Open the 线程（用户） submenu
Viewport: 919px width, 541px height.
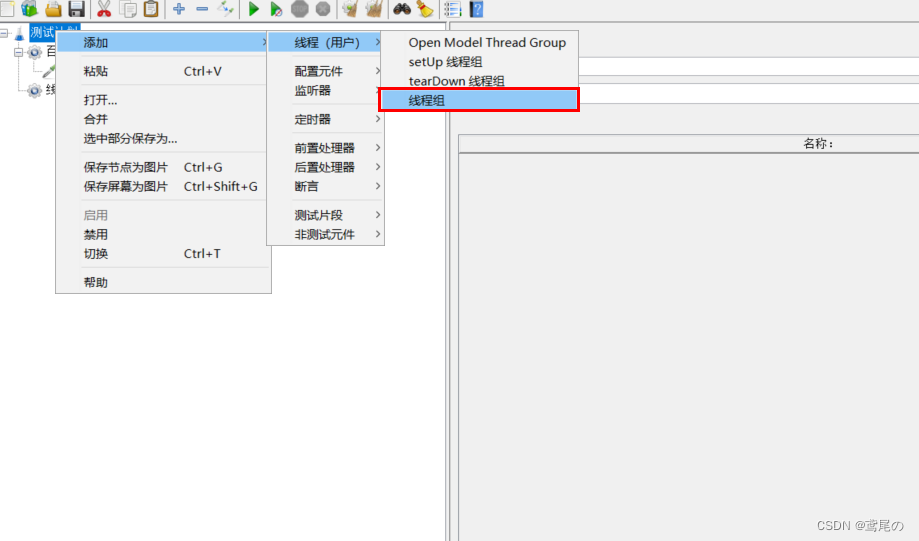click(x=325, y=42)
